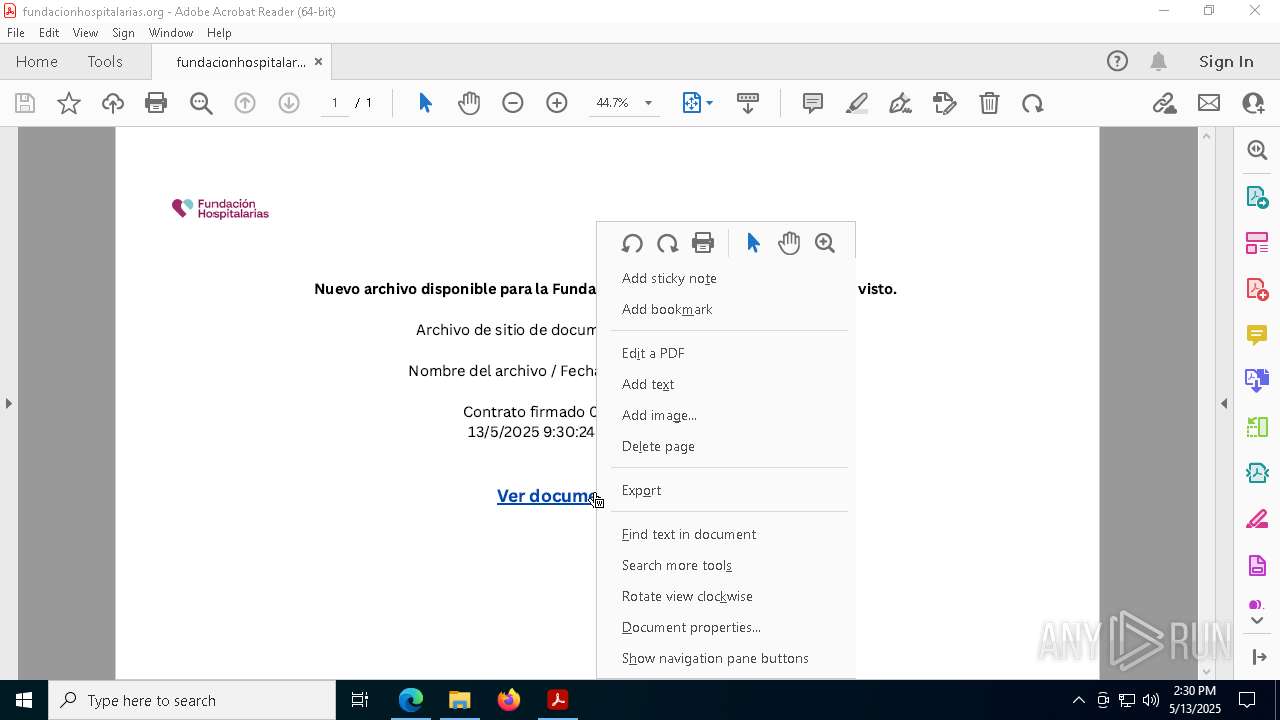1280x720 pixels.
Task: Open the Sign document pen icon
Action: (x=901, y=103)
